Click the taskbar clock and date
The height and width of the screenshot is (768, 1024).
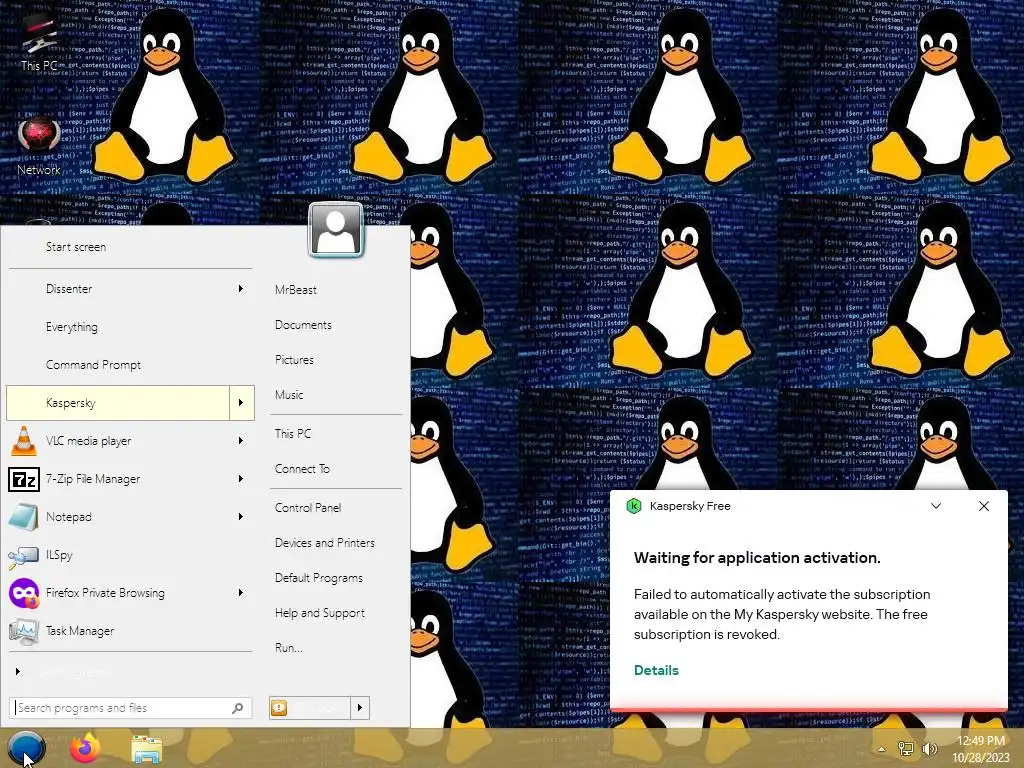tap(980, 749)
